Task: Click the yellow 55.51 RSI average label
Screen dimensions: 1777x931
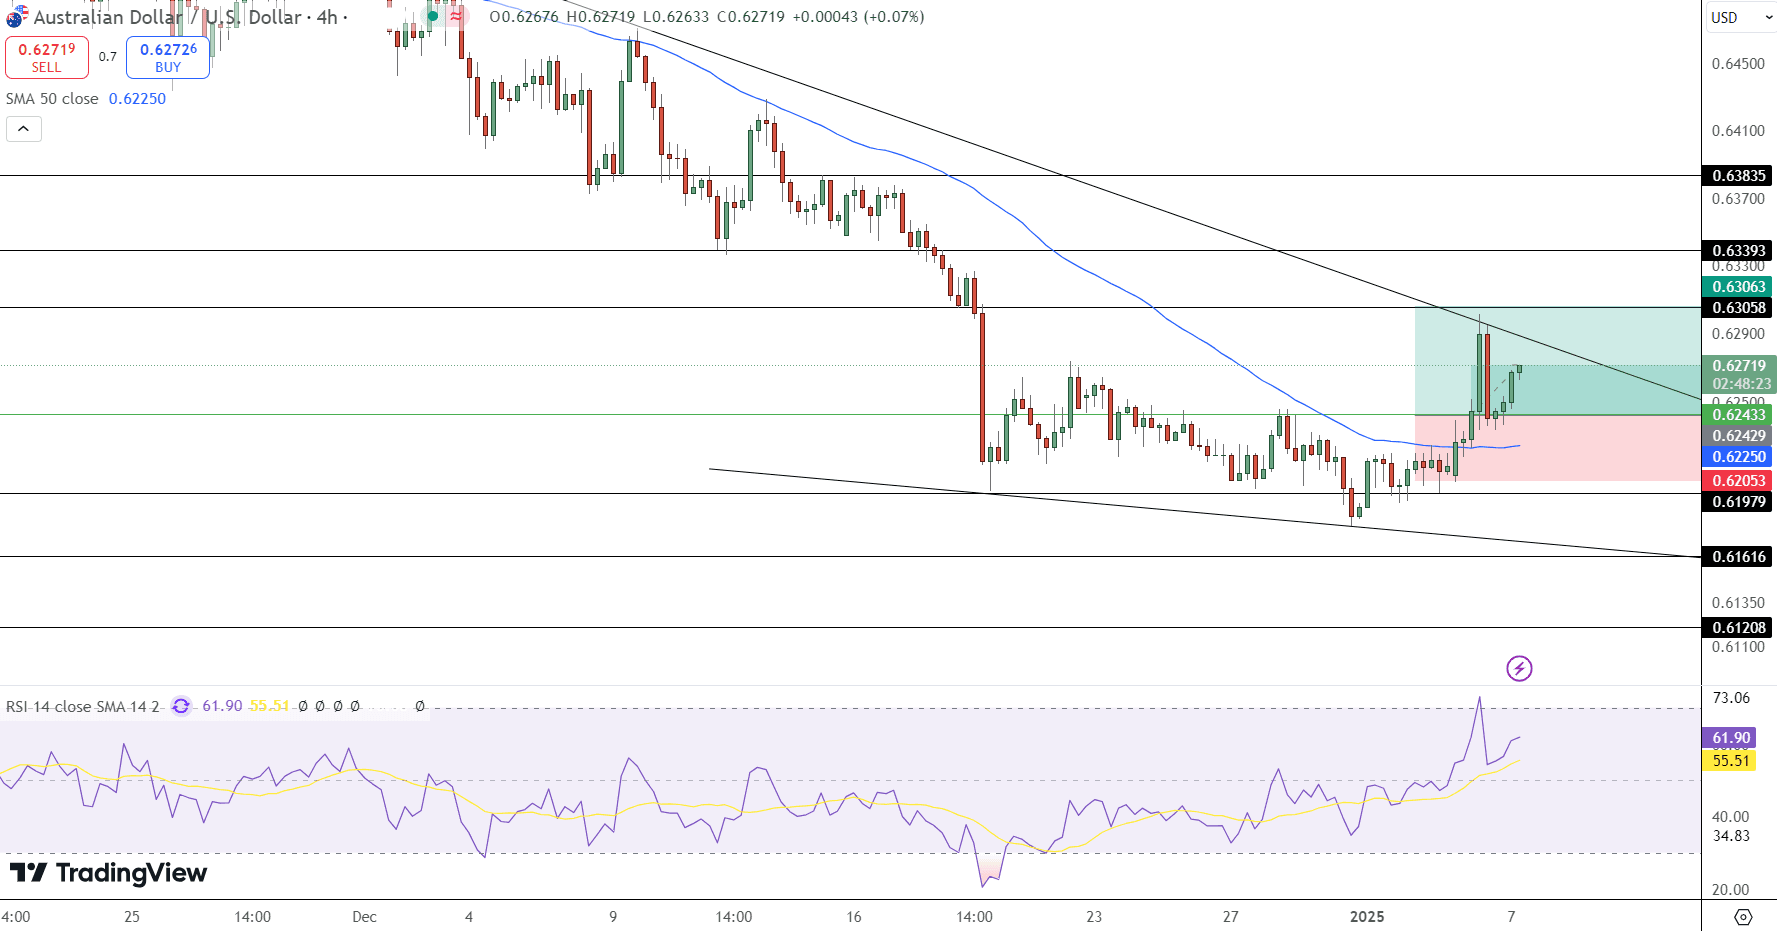Action: (1730, 761)
